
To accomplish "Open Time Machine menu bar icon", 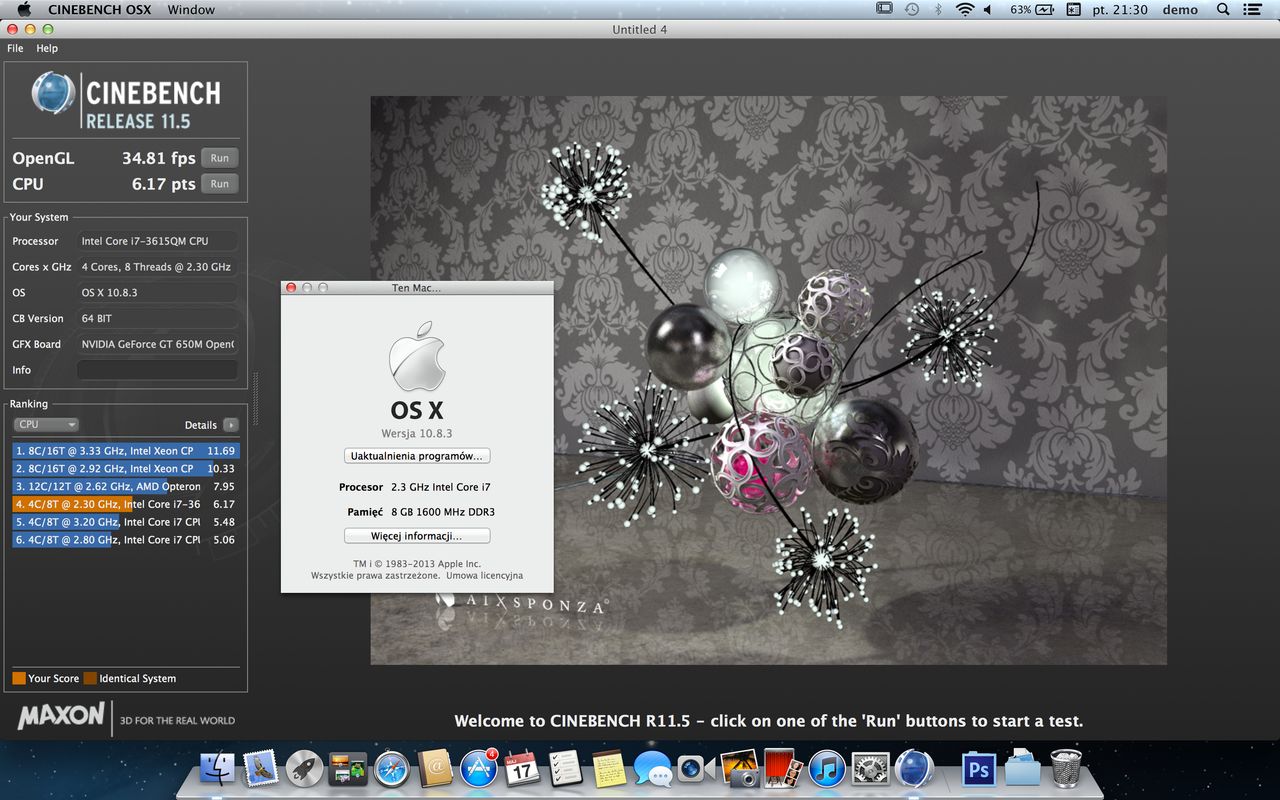I will [911, 9].
